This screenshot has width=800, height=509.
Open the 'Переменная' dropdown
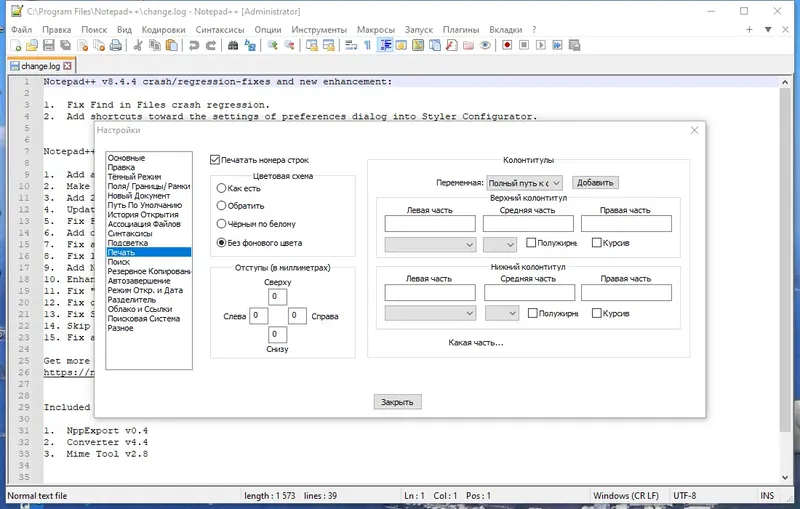point(524,183)
